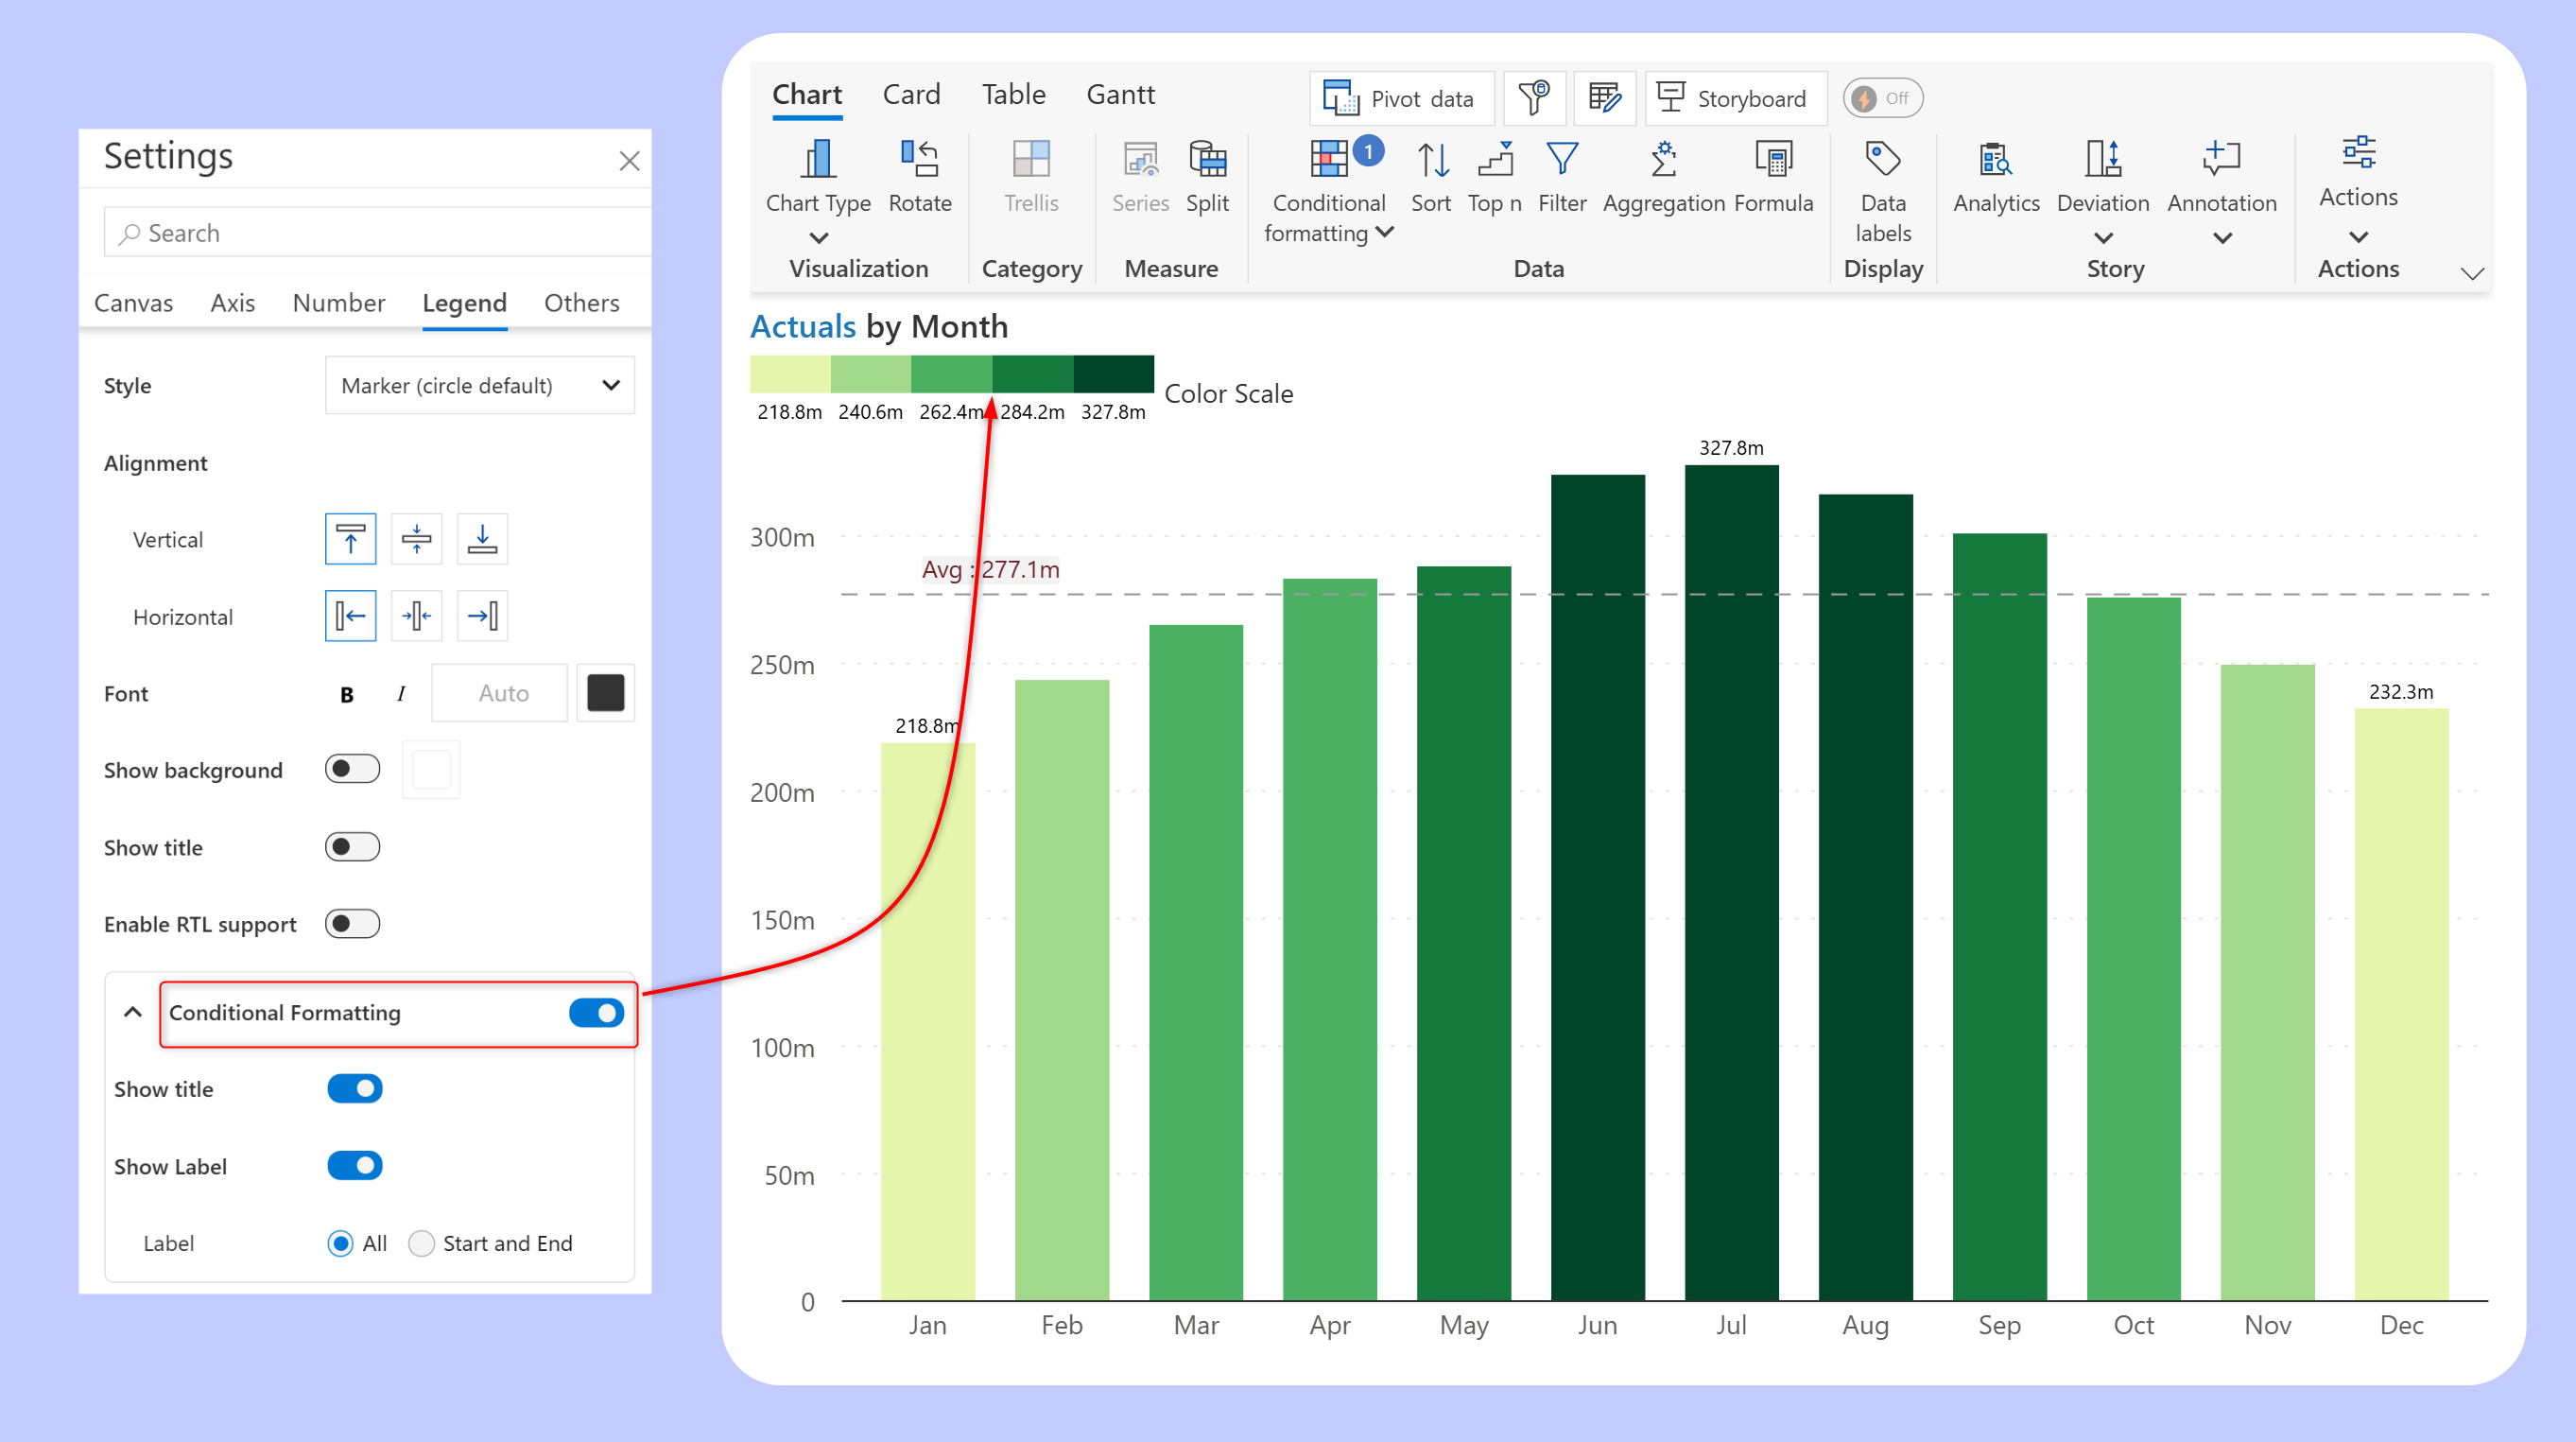Expand the Conditional formatting ribbon menu
The width and height of the screenshot is (2576, 1442).
pos(1385,233)
